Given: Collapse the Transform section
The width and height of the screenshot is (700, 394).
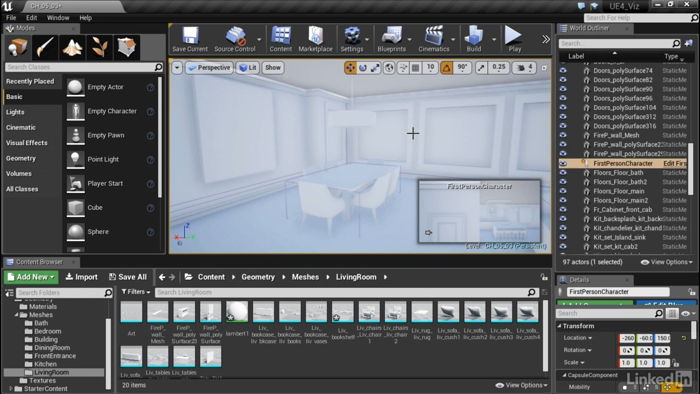Looking at the screenshot, I should 560,326.
